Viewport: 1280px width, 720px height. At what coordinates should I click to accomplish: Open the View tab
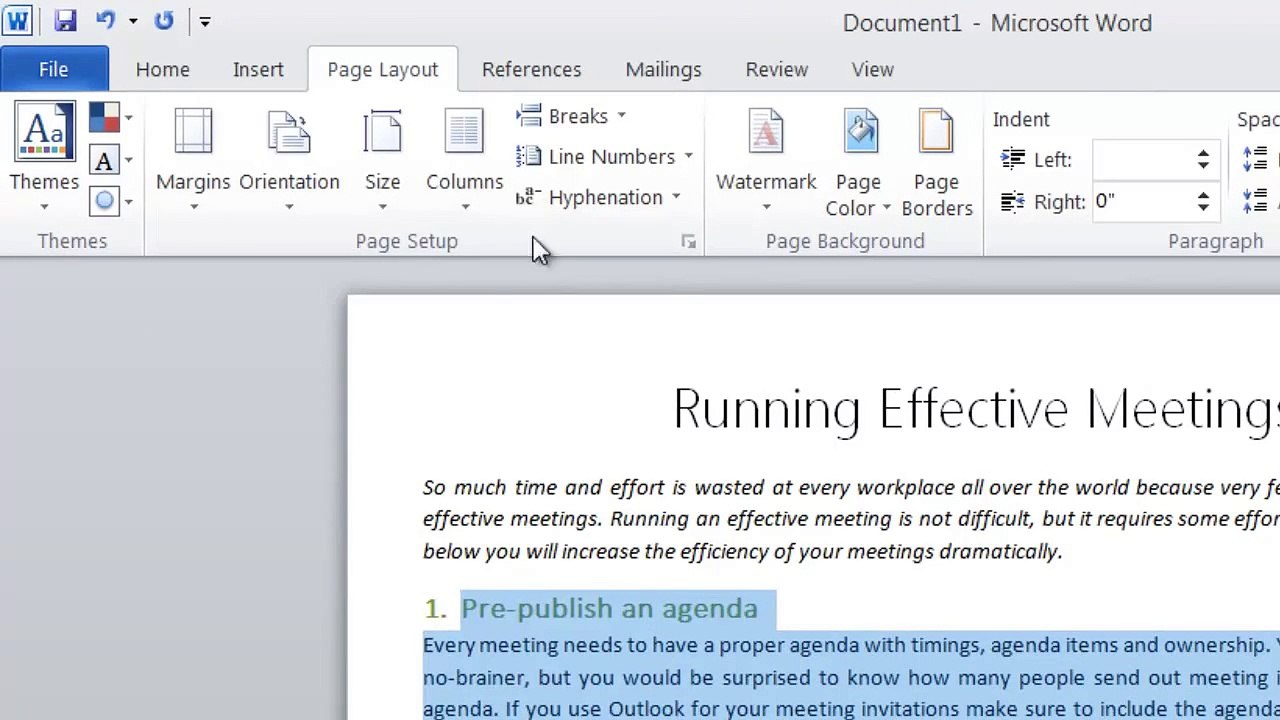click(x=873, y=69)
